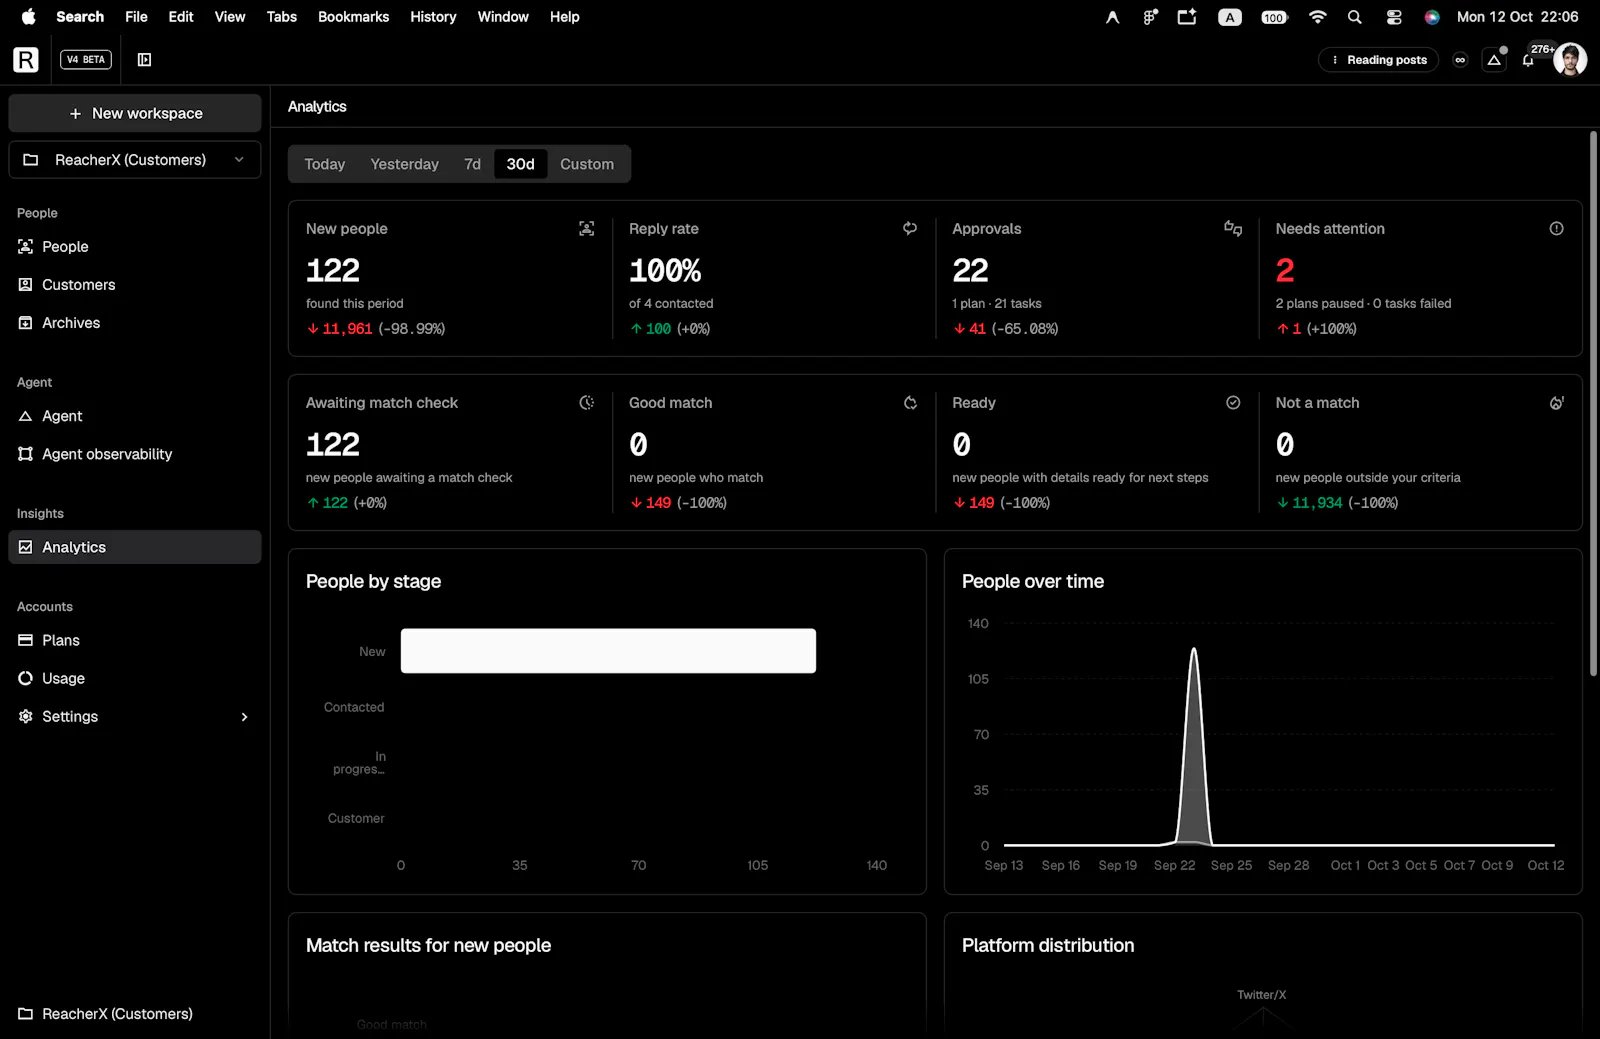Click the New workspace button
This screenshot has height=1039, width=1600.
(x=135, y=113)
